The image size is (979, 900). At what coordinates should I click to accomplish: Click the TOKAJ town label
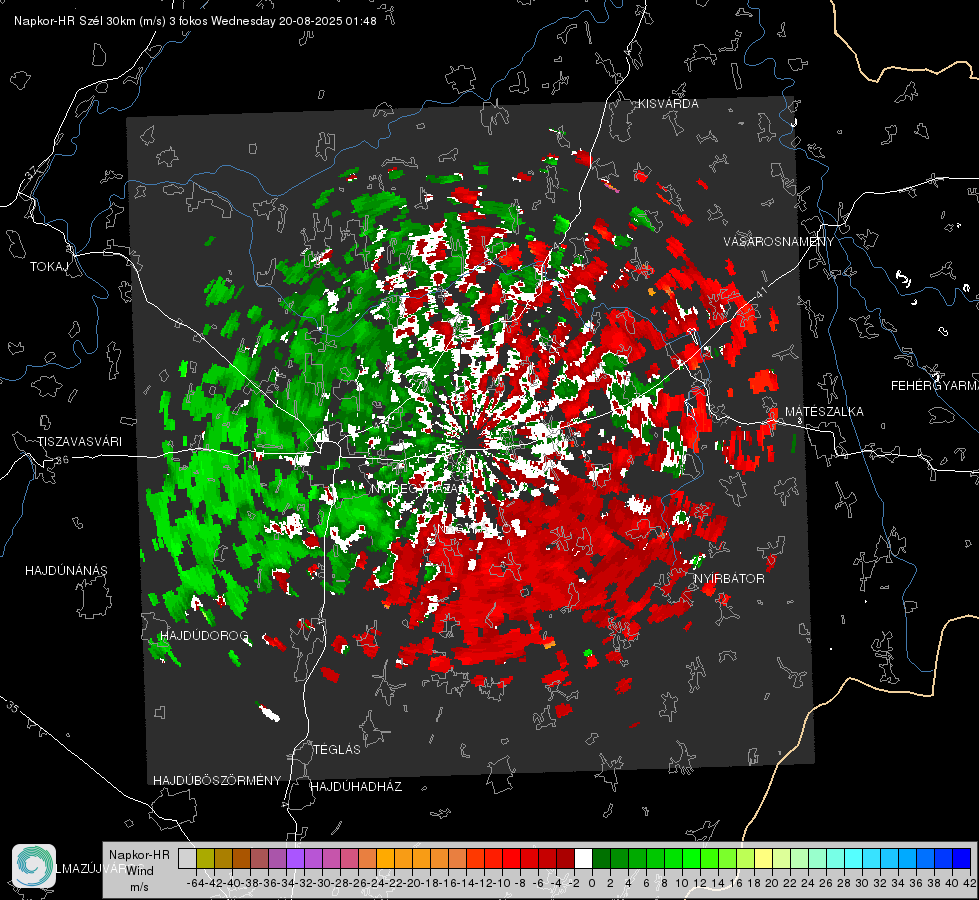[49, 267]
